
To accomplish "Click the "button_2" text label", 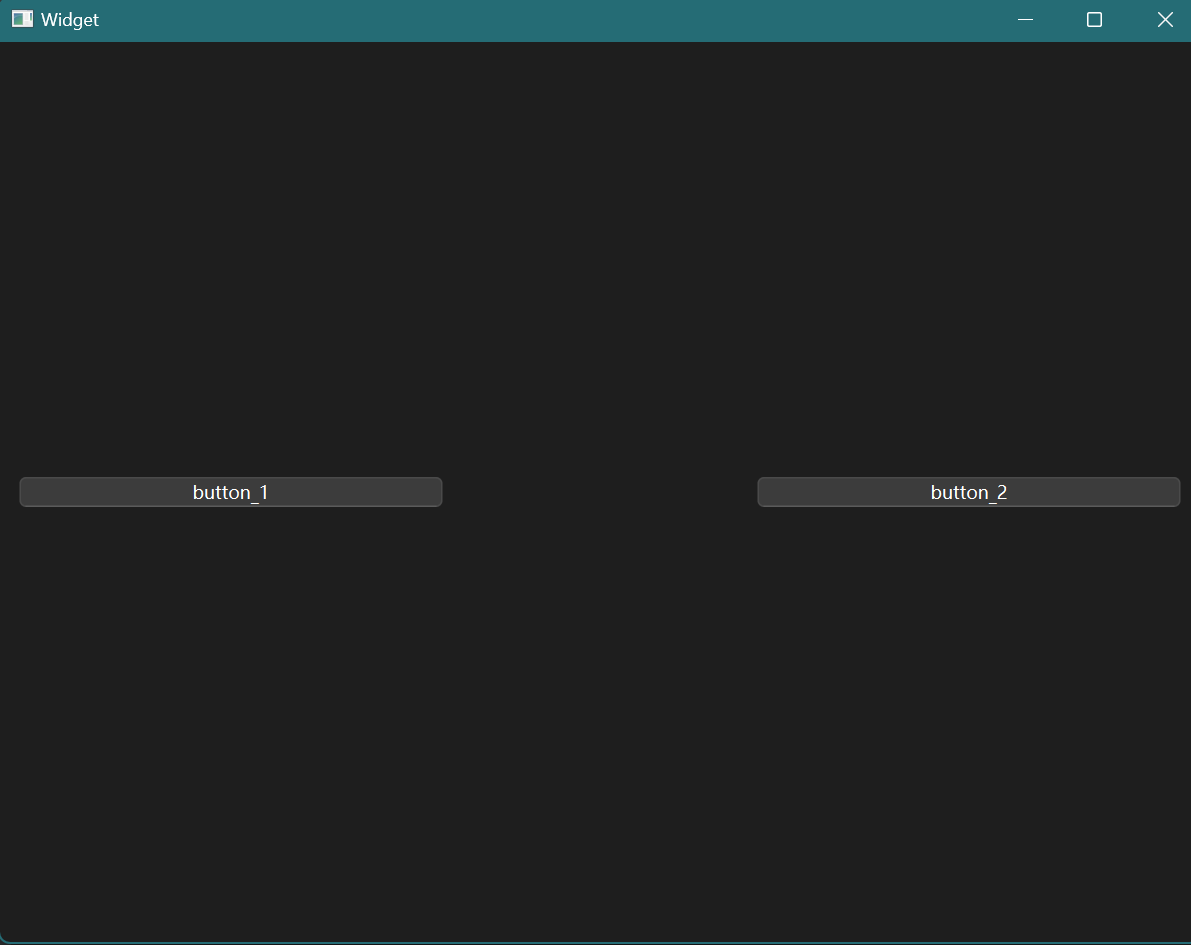I will click(x=969, y=492).
